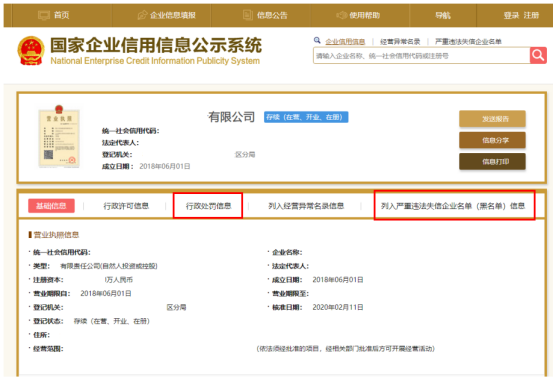Click the small blue magnifier icon
This screenshot has width=554, height=382.
coord(317,40)
